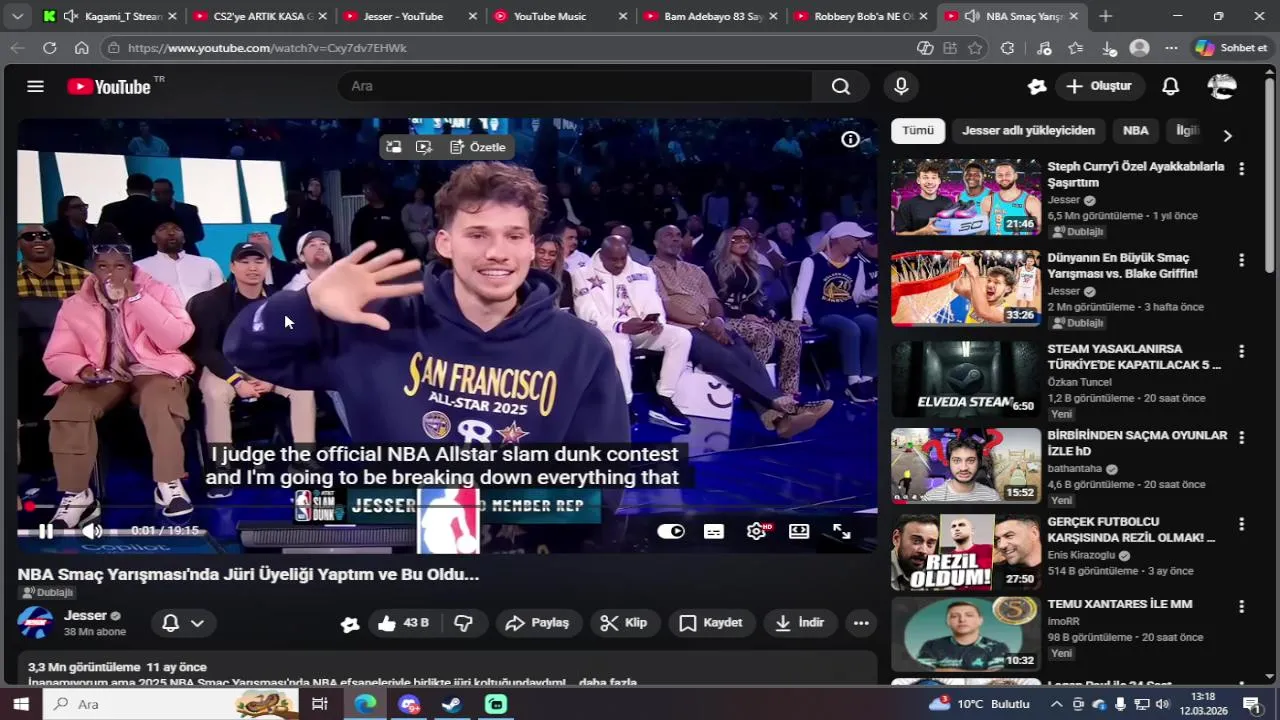Open Blake Griffin dunk contest video thumbnail
1280x720 pixels.
966,288
